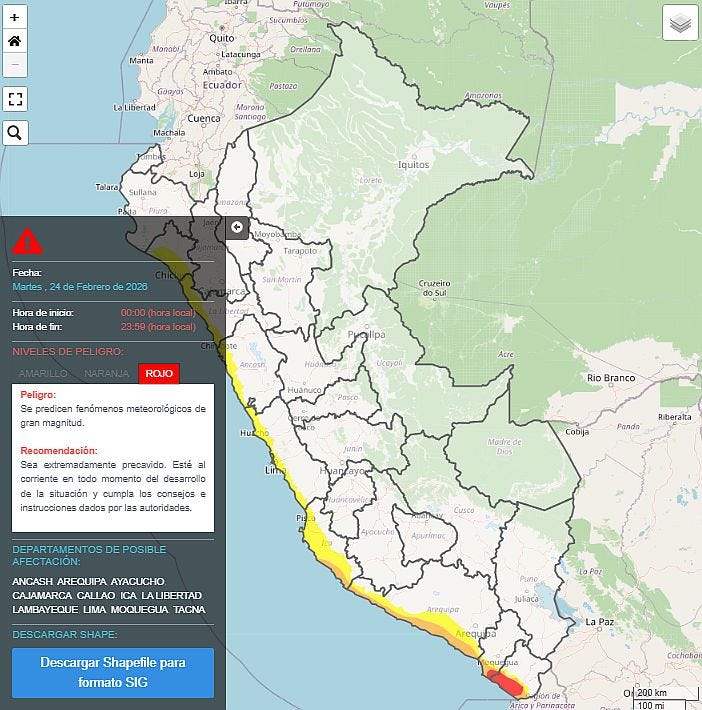Collapse the warning info panel

[237, 227]
